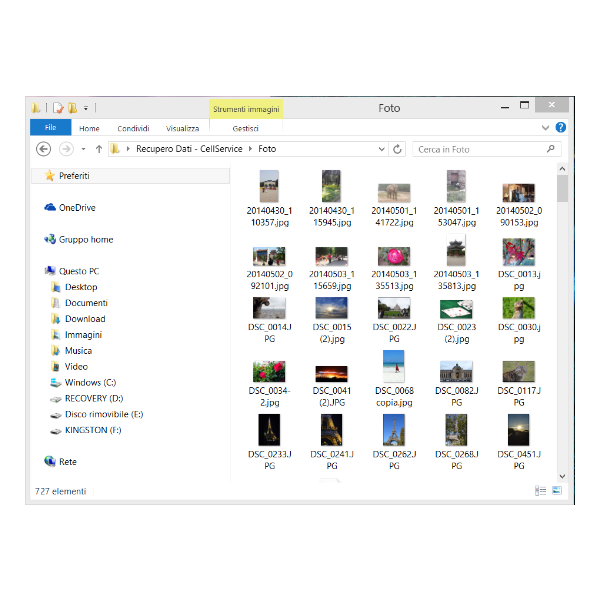Minimize the Foto window
600x600 pixels.
(x=505, y=107)
